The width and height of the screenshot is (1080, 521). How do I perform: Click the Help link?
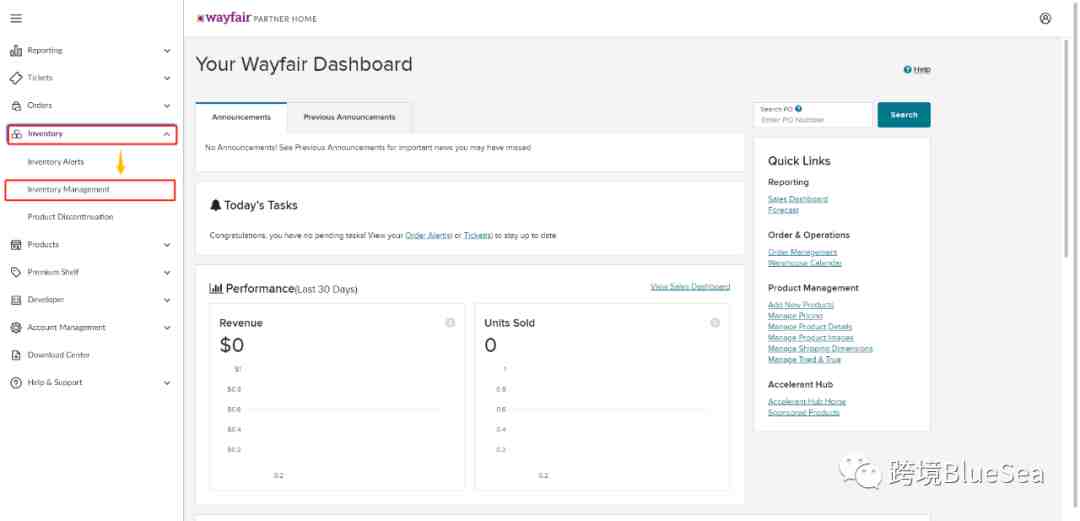click(x=917, y=70)
